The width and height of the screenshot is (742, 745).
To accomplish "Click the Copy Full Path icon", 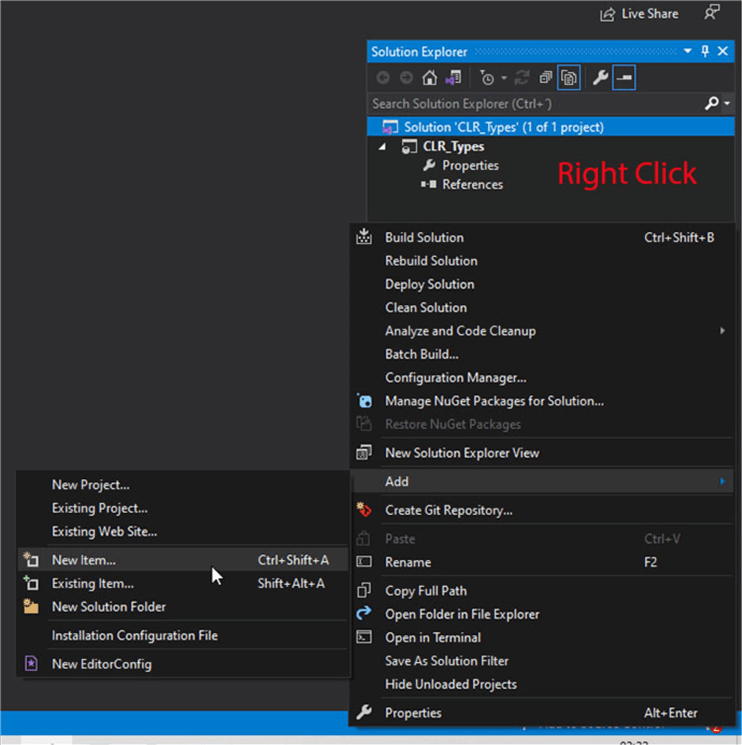I will click(364, 590).
